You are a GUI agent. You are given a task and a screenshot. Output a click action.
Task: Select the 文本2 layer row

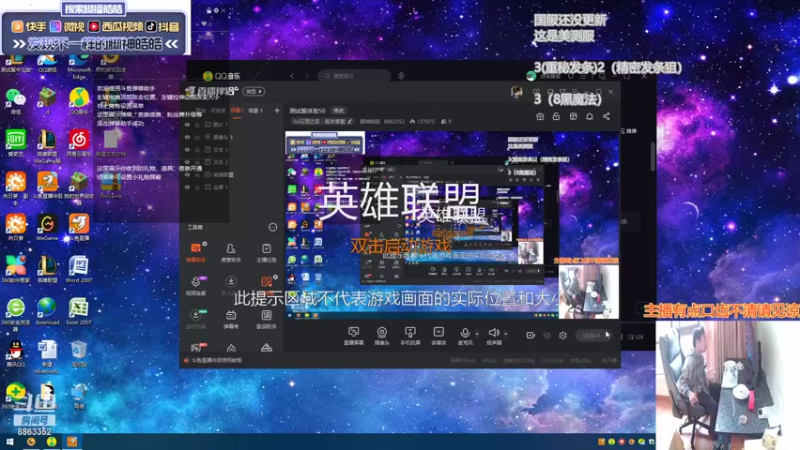pos(230,162)
